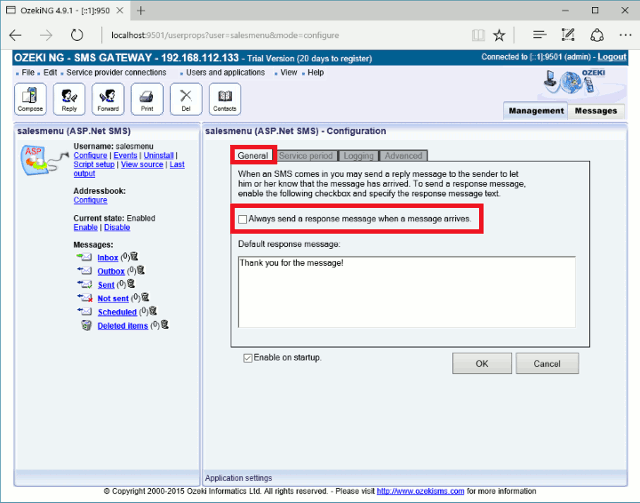Click the Reply toolbar icon
Image resolution: width=640 pixels, height=503 pixels.
(69, 99)
